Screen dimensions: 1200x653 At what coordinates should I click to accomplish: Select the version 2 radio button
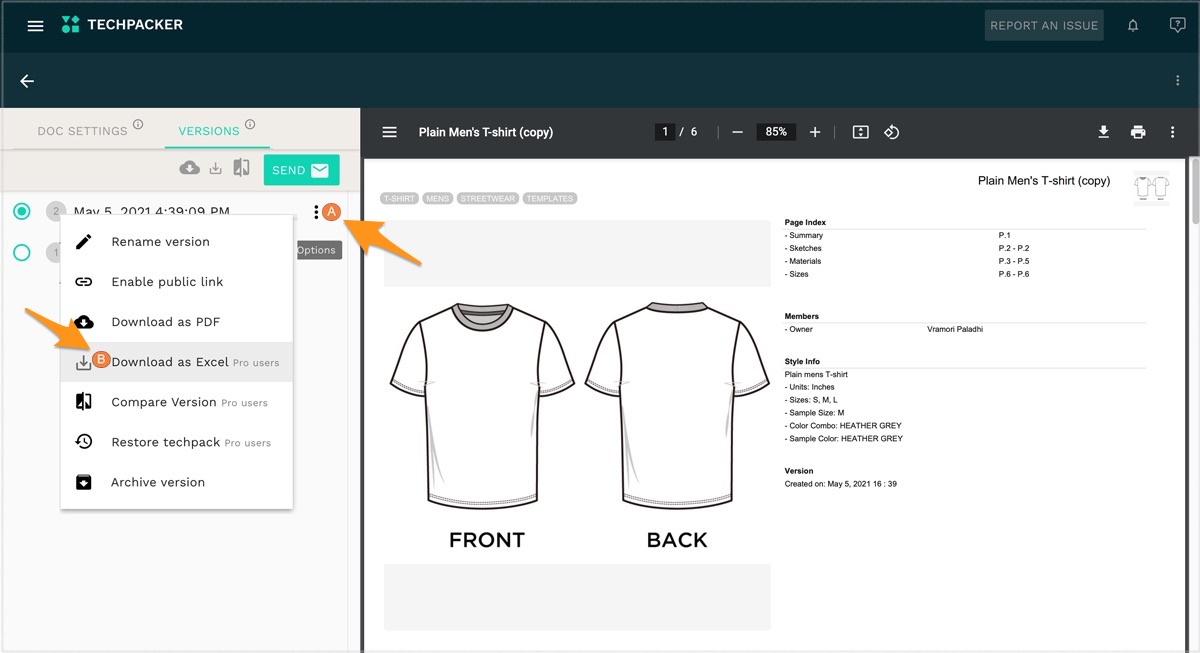point(22,211)
